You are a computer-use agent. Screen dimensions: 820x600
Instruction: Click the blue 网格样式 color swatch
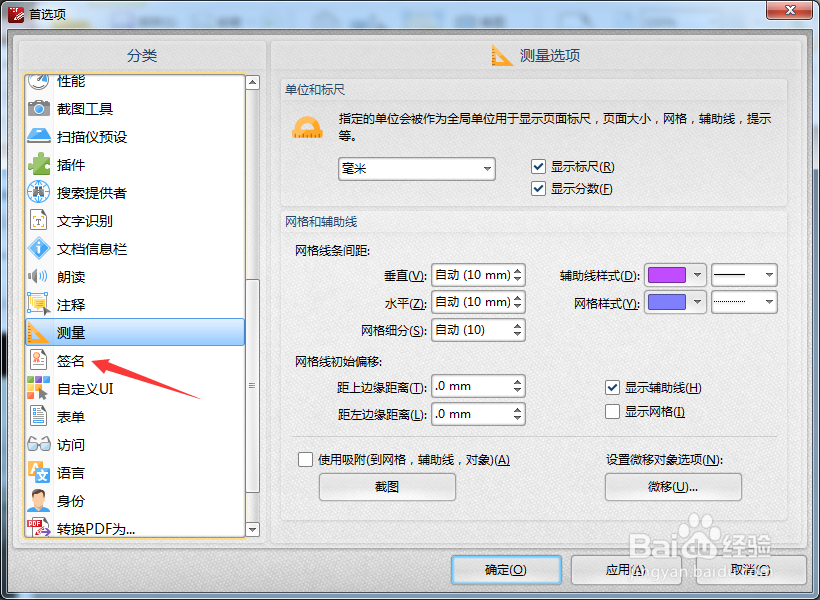click(667, 302)
